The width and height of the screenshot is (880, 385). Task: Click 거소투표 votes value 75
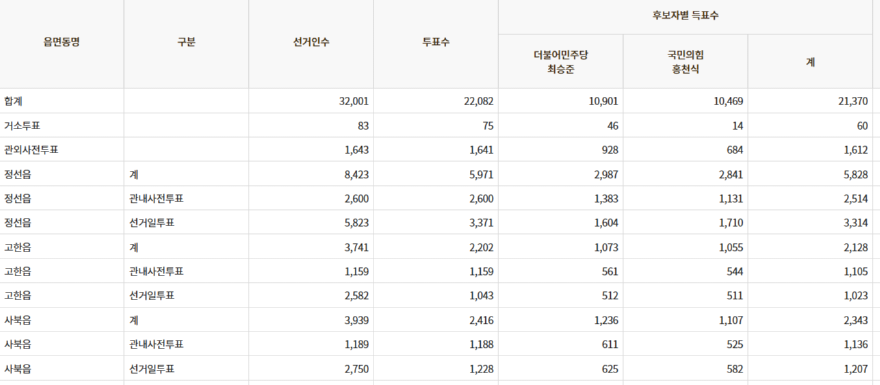pyautogui.click(x=488, y=126)
